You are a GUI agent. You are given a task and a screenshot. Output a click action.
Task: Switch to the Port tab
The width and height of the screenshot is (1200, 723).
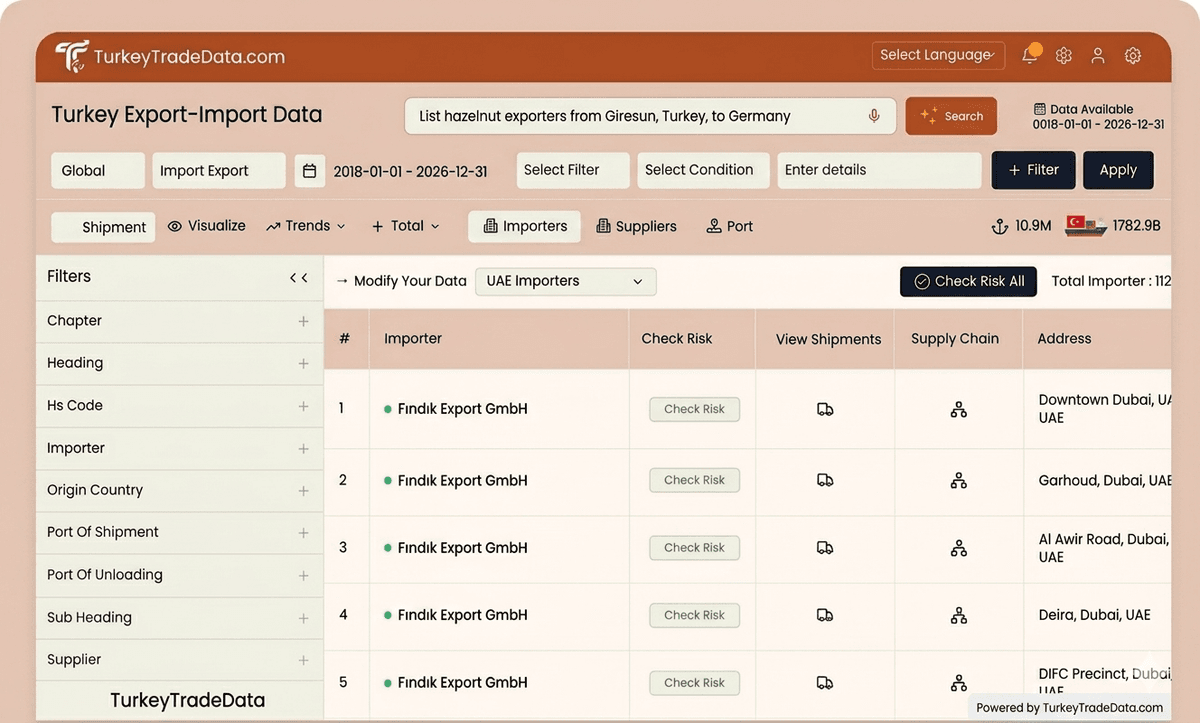point(729,227)
